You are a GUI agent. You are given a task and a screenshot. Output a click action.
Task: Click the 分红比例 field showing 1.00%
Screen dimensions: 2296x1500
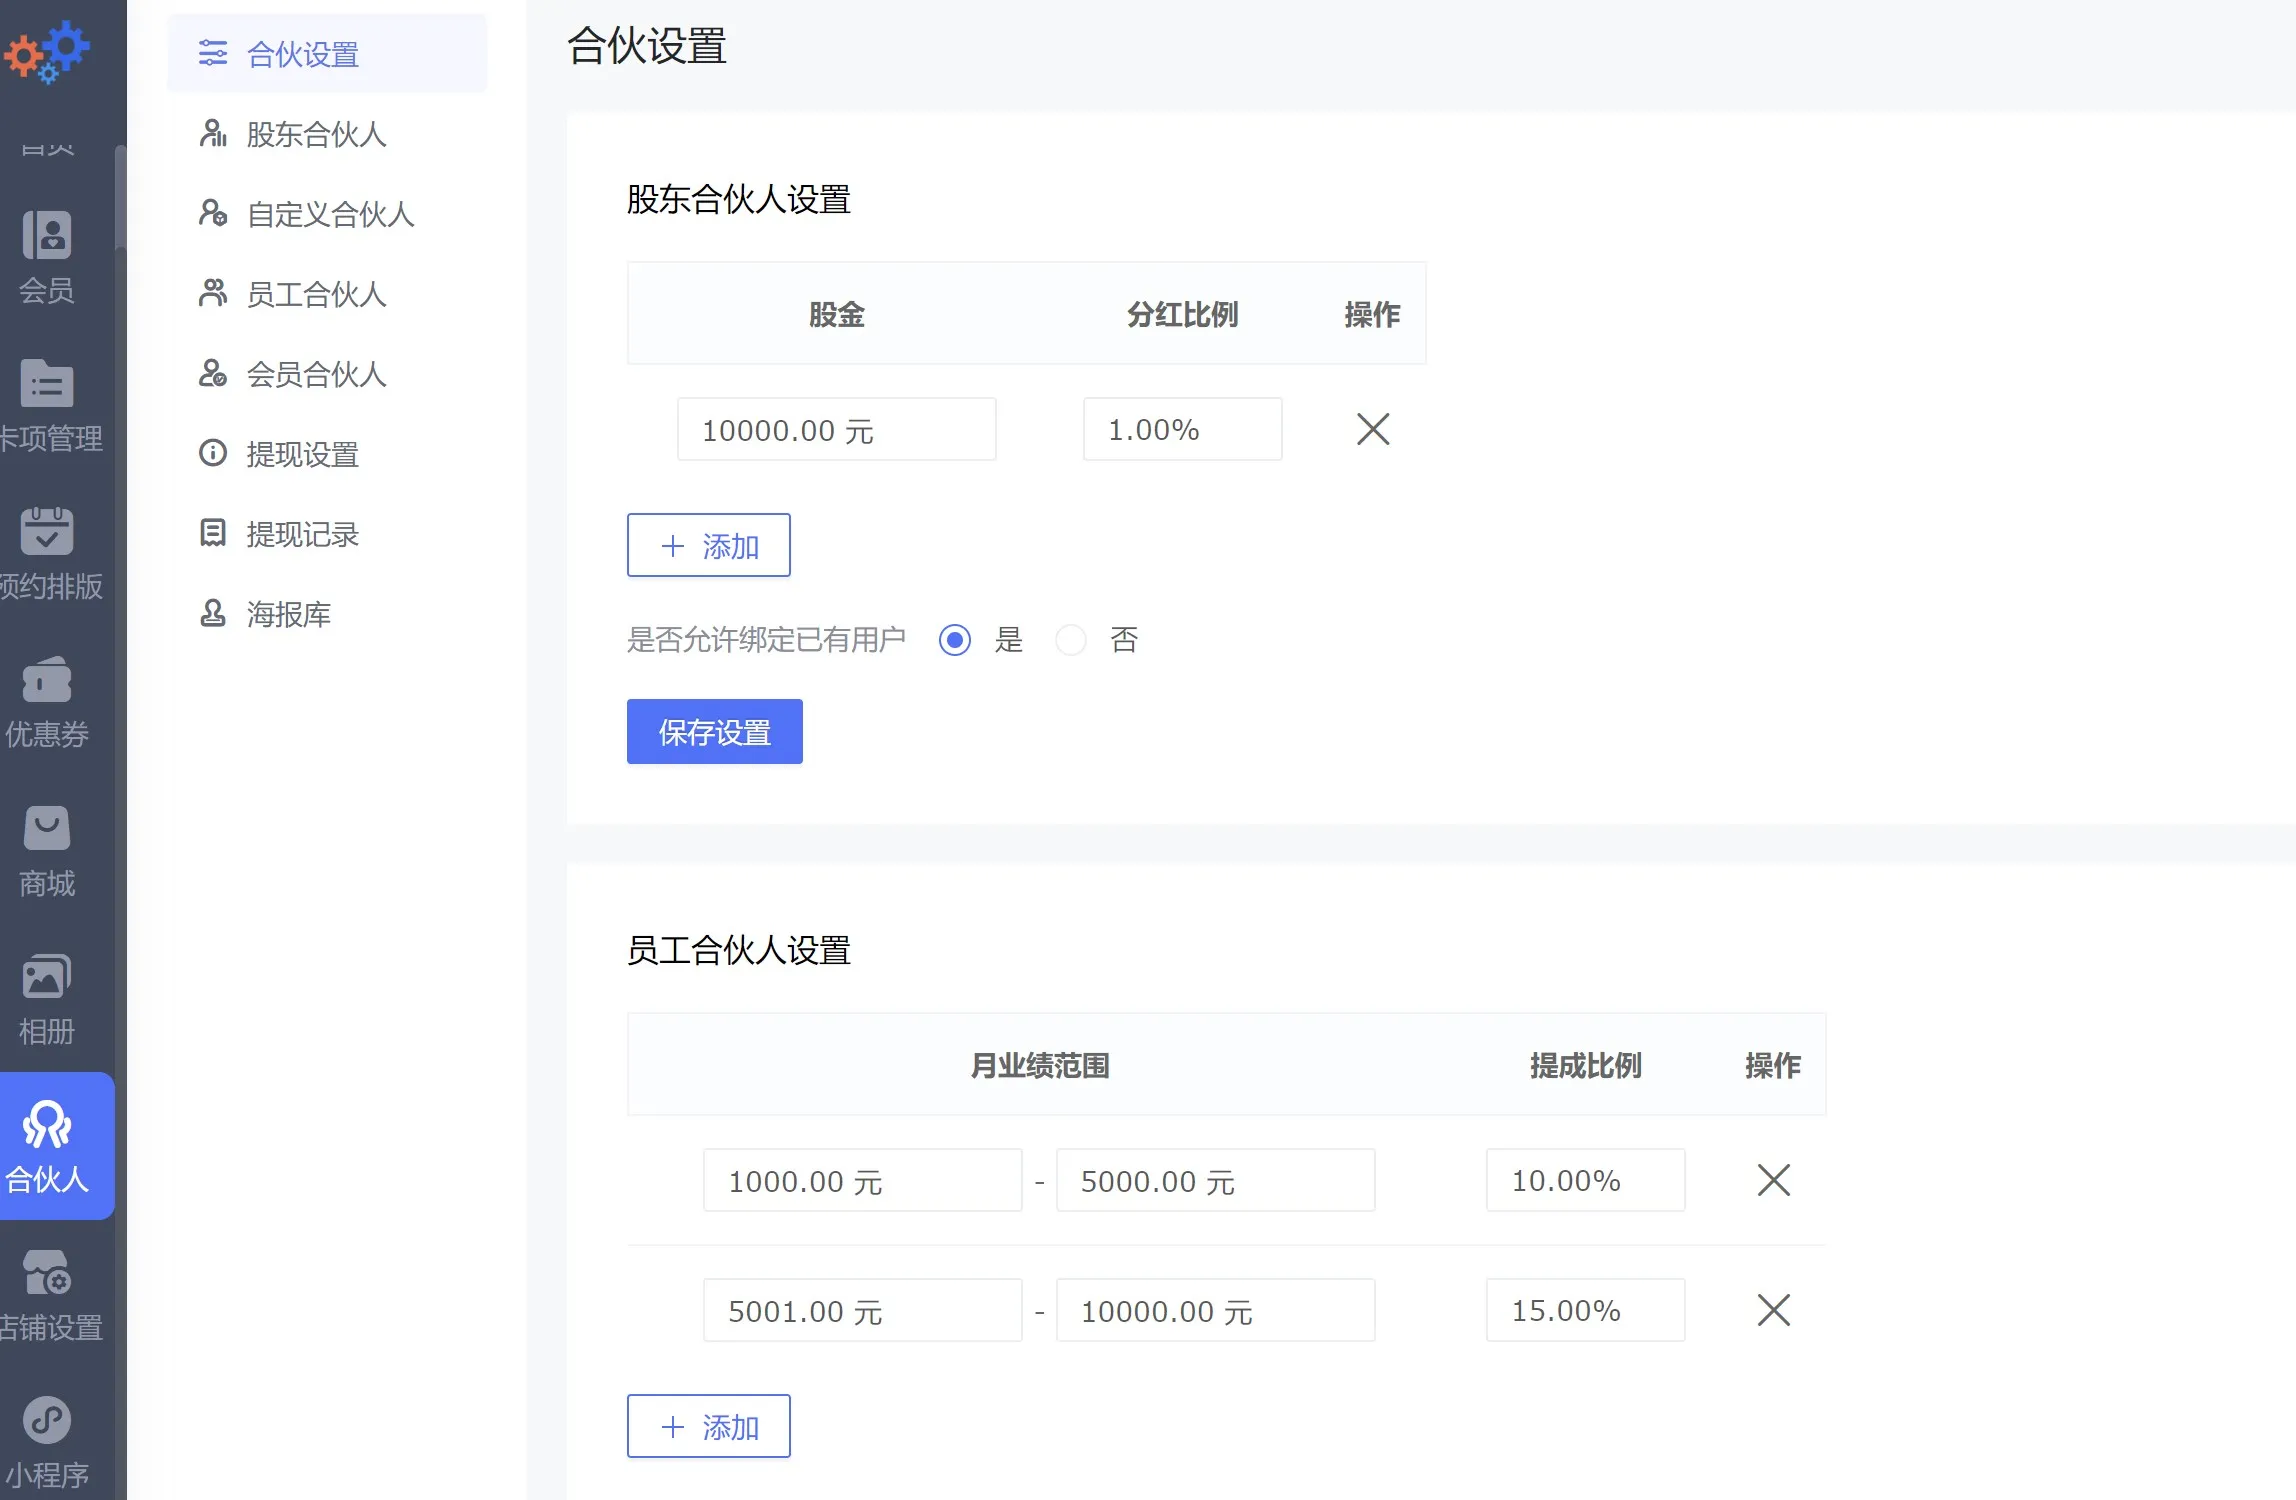click(x=1183, y=429)
